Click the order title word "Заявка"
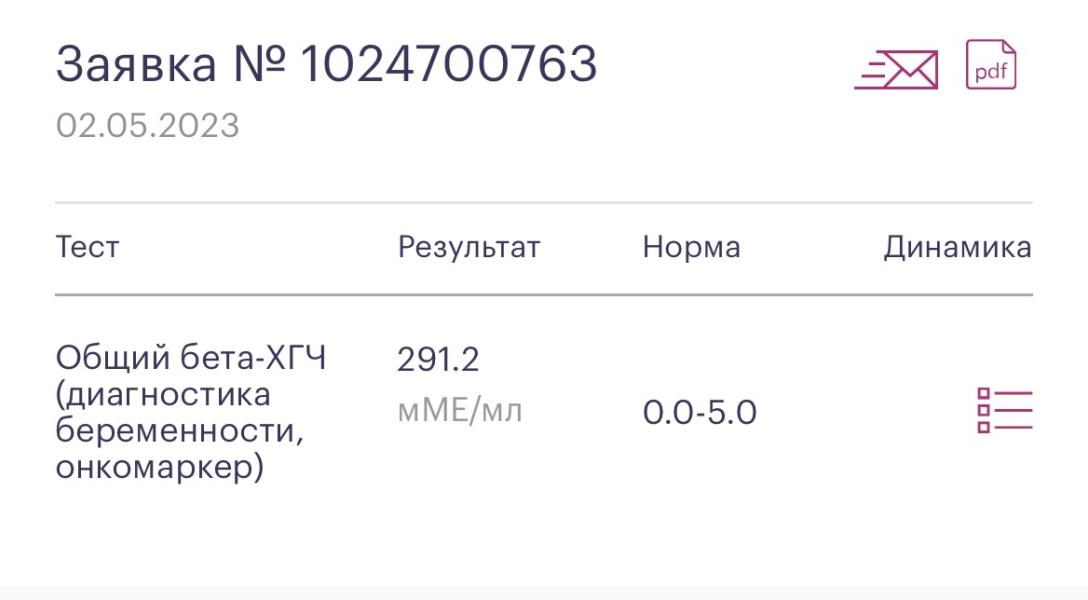Screen dimensions: 1088x600 (135, 65)
